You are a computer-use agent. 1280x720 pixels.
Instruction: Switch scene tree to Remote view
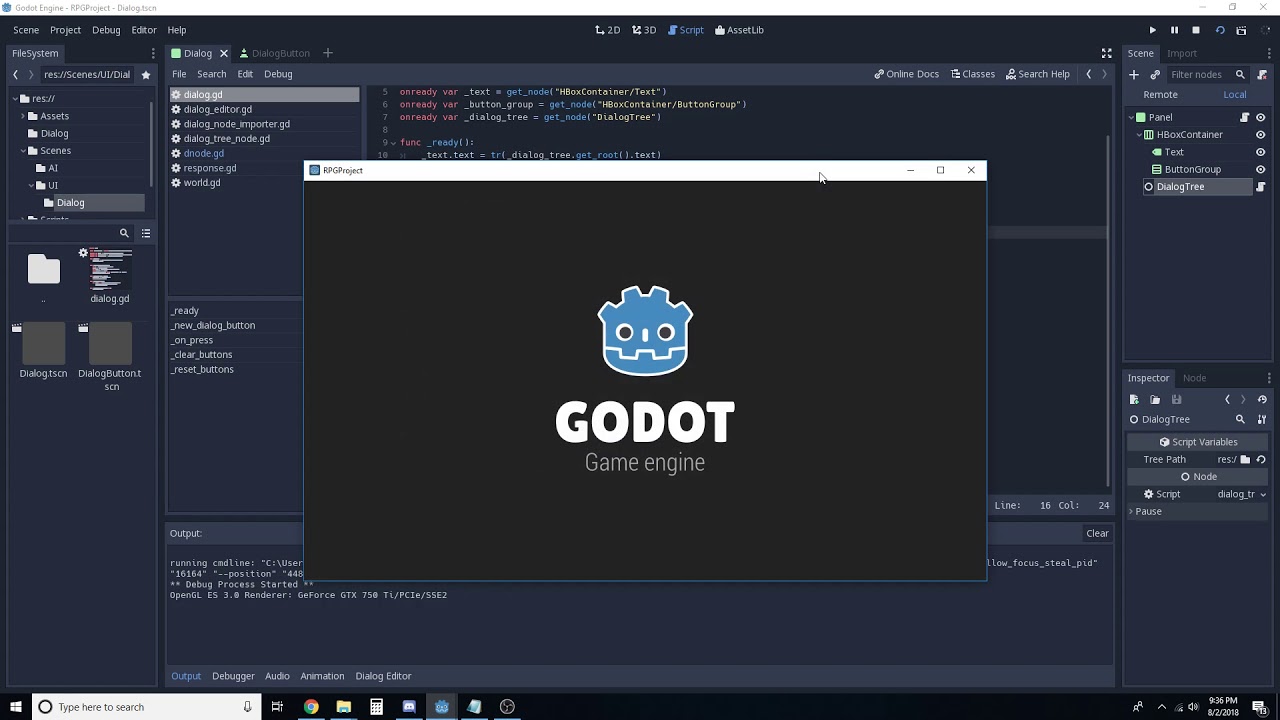click(x=1160, y=94)
